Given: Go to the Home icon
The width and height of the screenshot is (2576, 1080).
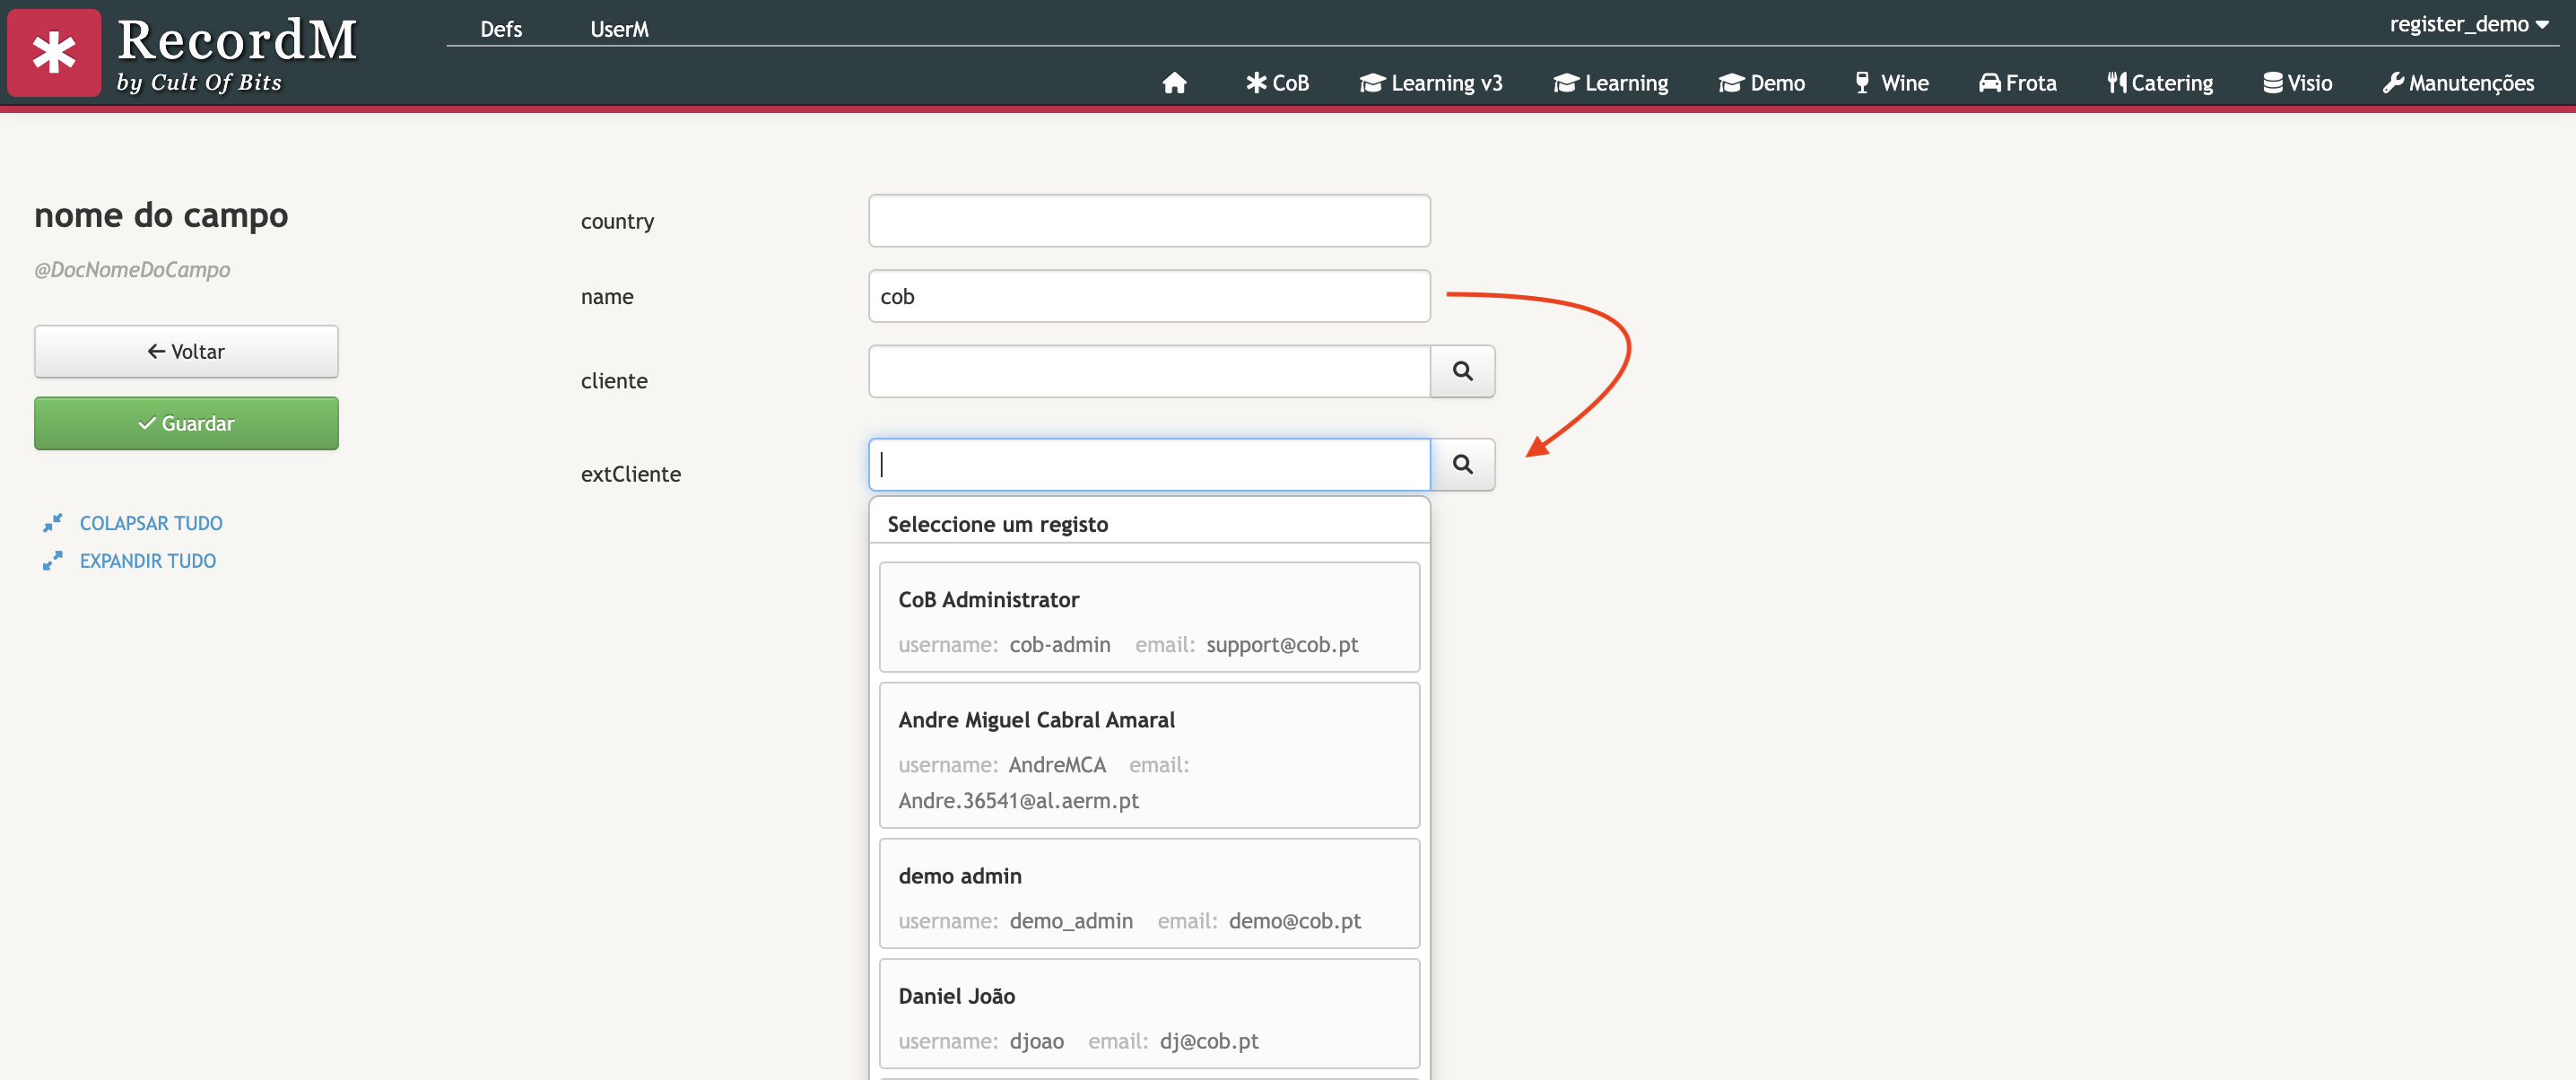Looking at the screenshot, I should pos(1175,83).
